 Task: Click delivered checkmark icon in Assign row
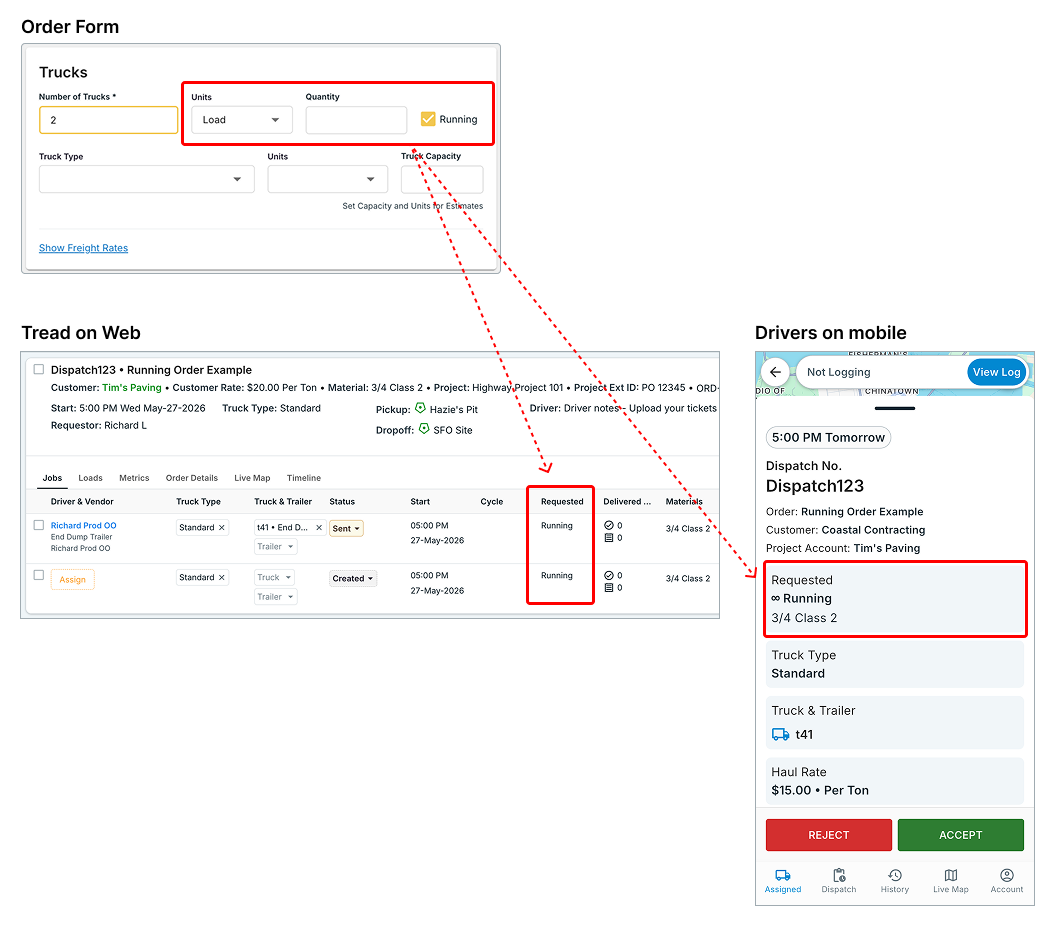pyautogui.click(x=609, y=575)
